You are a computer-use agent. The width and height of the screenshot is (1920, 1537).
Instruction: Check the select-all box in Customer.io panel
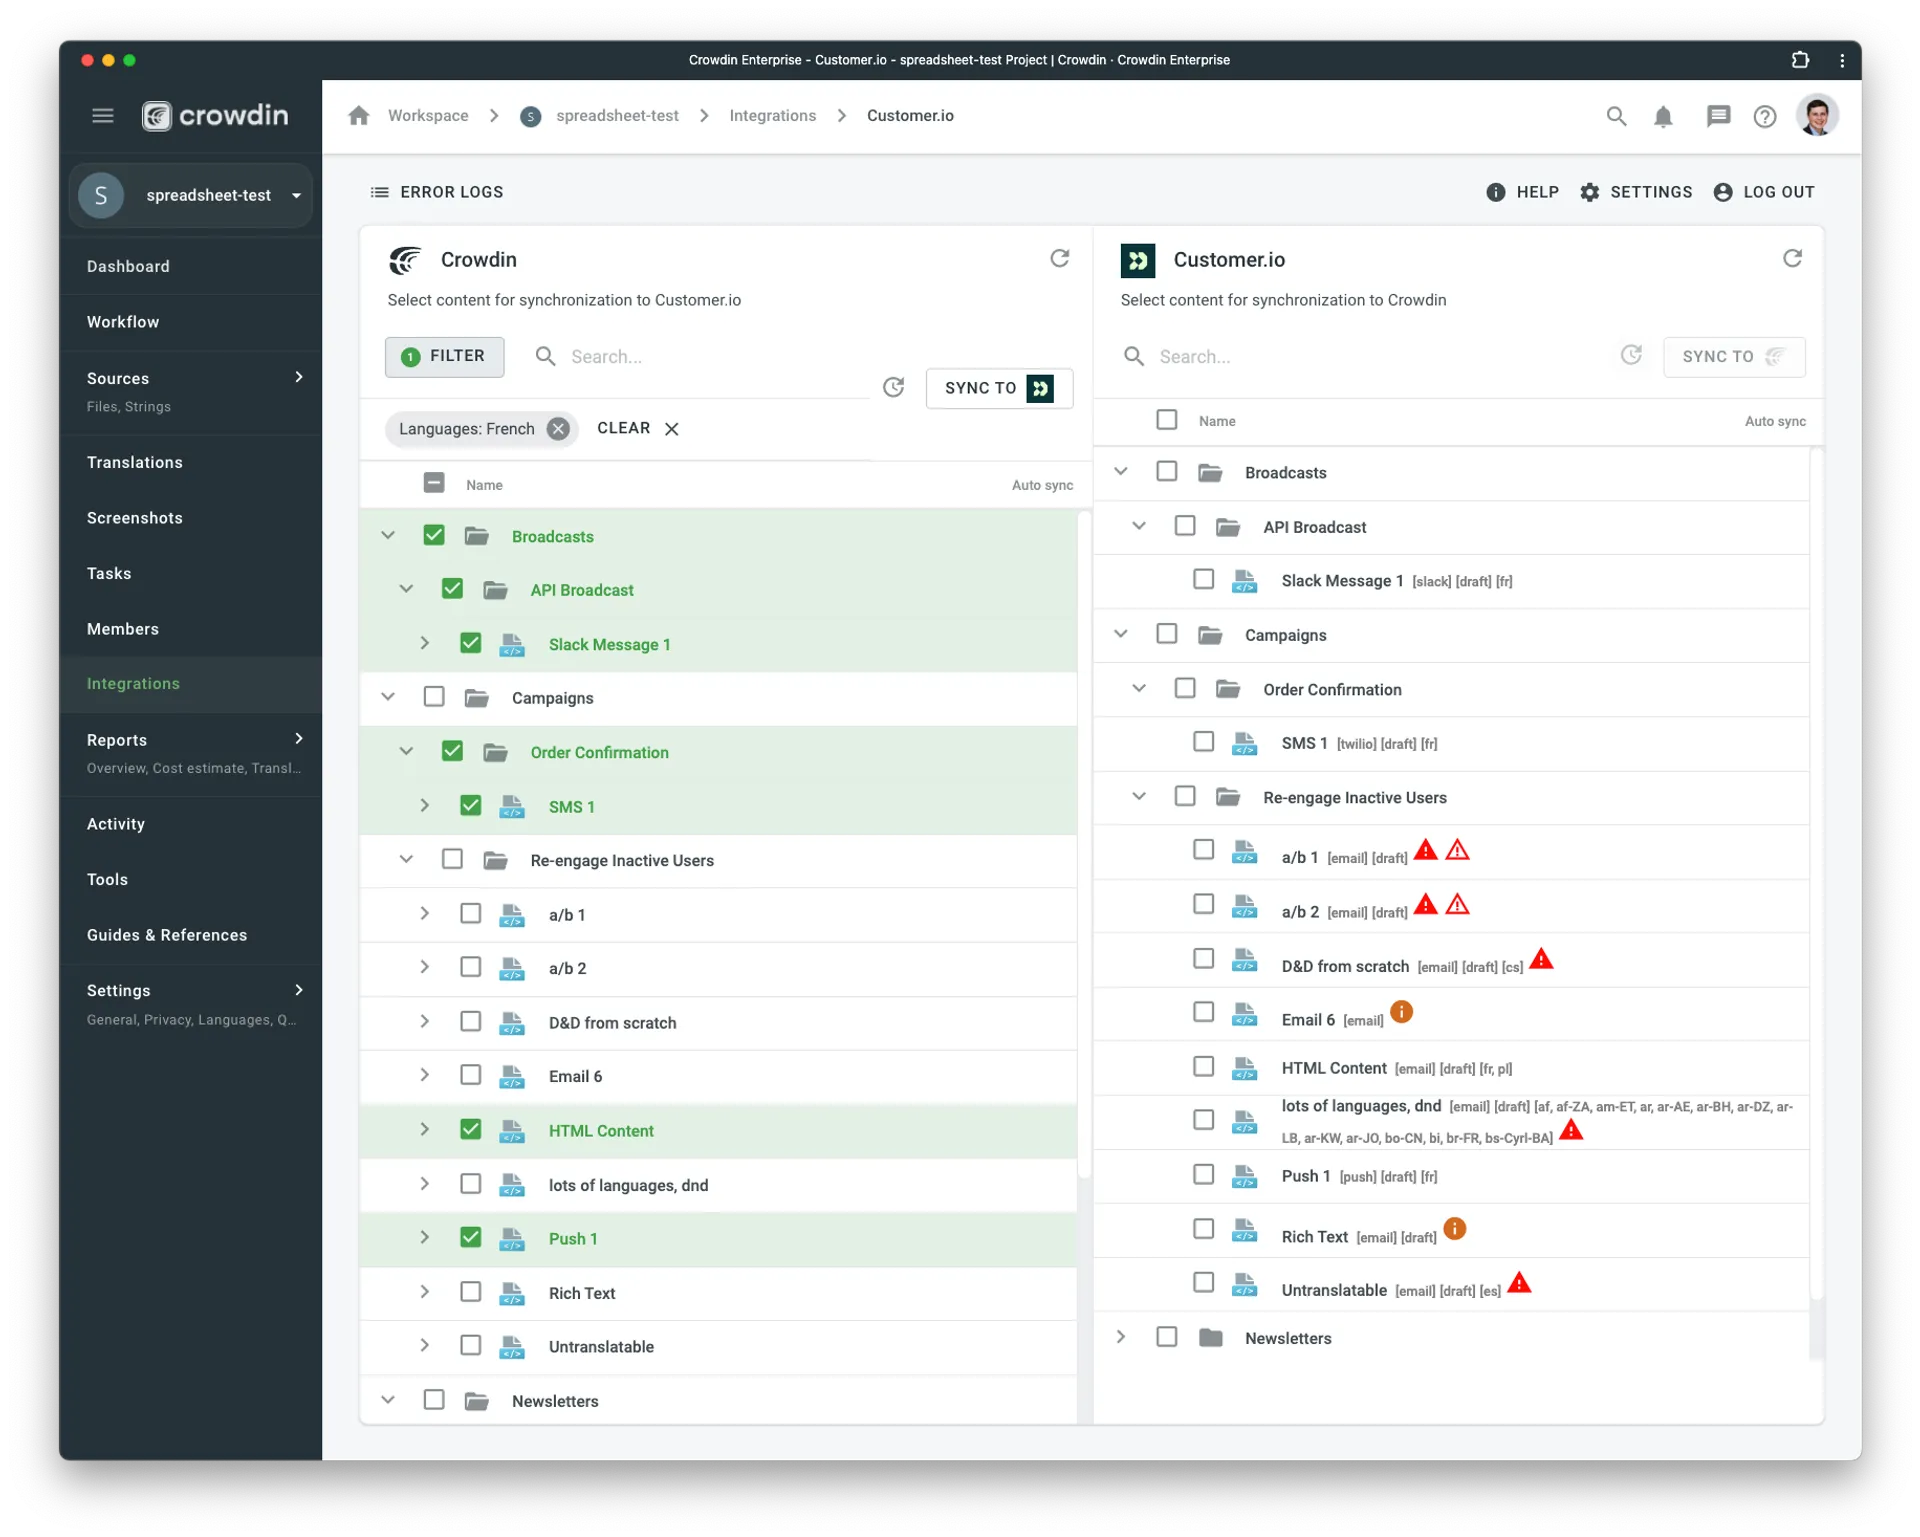coord(1167,420)
